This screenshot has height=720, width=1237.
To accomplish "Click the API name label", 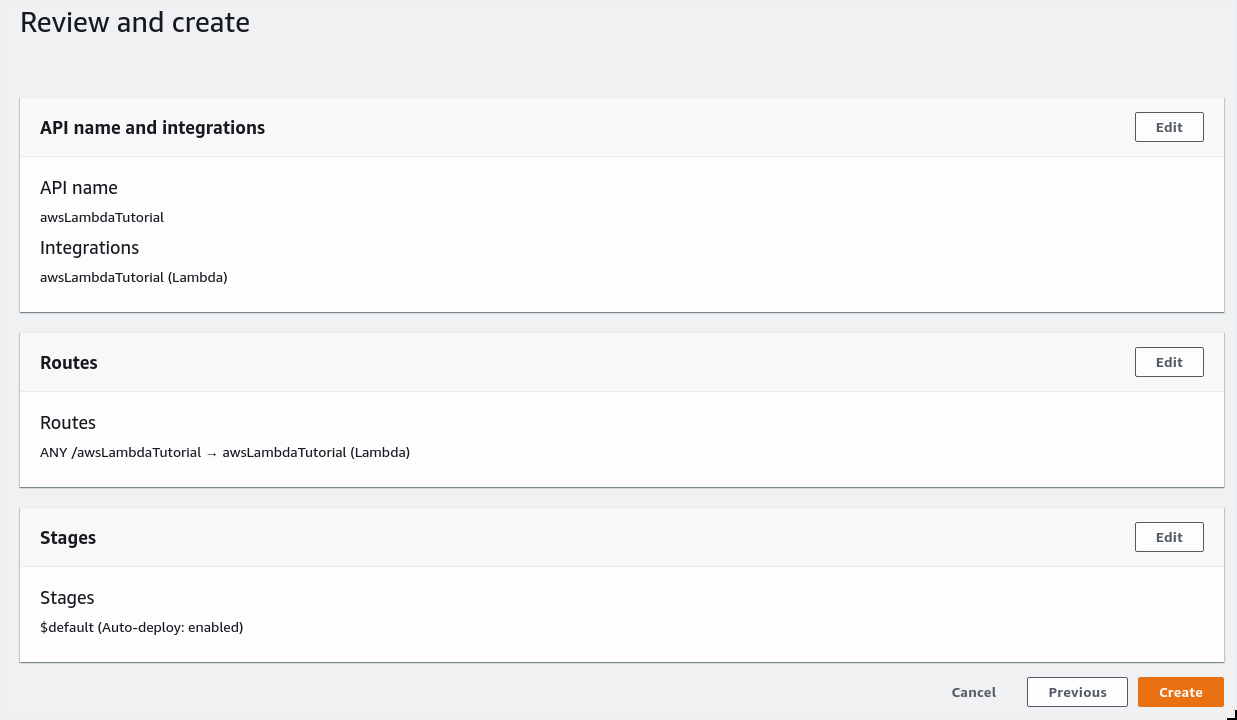I will pyautogui.click(x=79, y=187).
